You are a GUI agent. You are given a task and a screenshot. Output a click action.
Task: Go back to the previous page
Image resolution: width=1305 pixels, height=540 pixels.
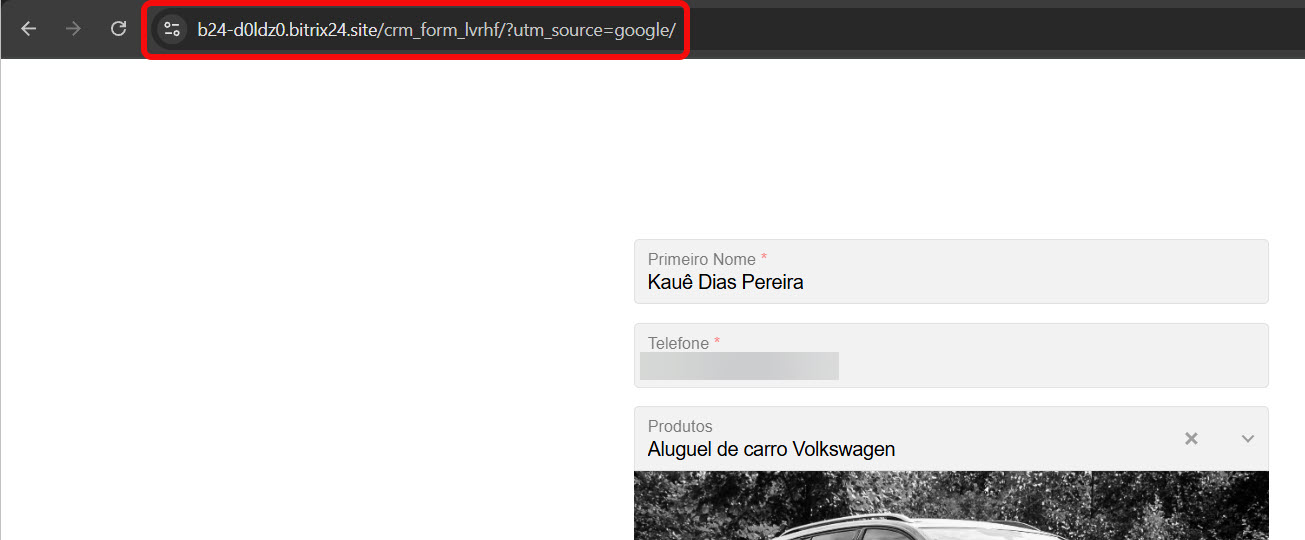point(28,29)
